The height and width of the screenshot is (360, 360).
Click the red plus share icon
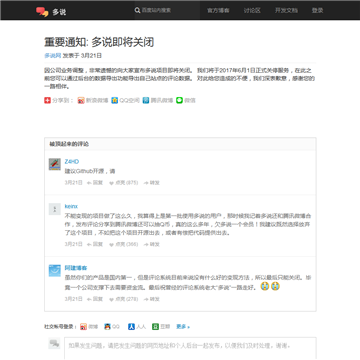pyautogui.click(x=47, y=100)
